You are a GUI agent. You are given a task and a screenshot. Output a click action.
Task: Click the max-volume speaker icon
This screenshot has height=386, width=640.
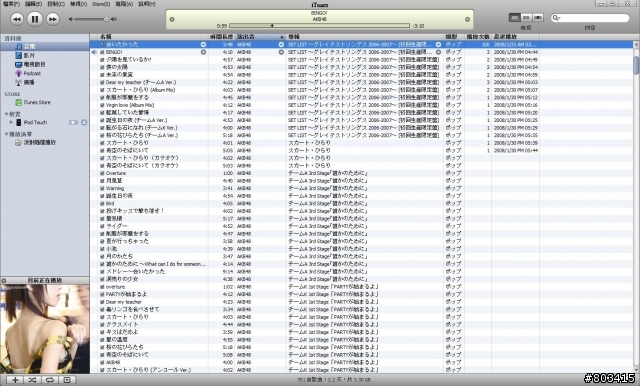[114, 19]
